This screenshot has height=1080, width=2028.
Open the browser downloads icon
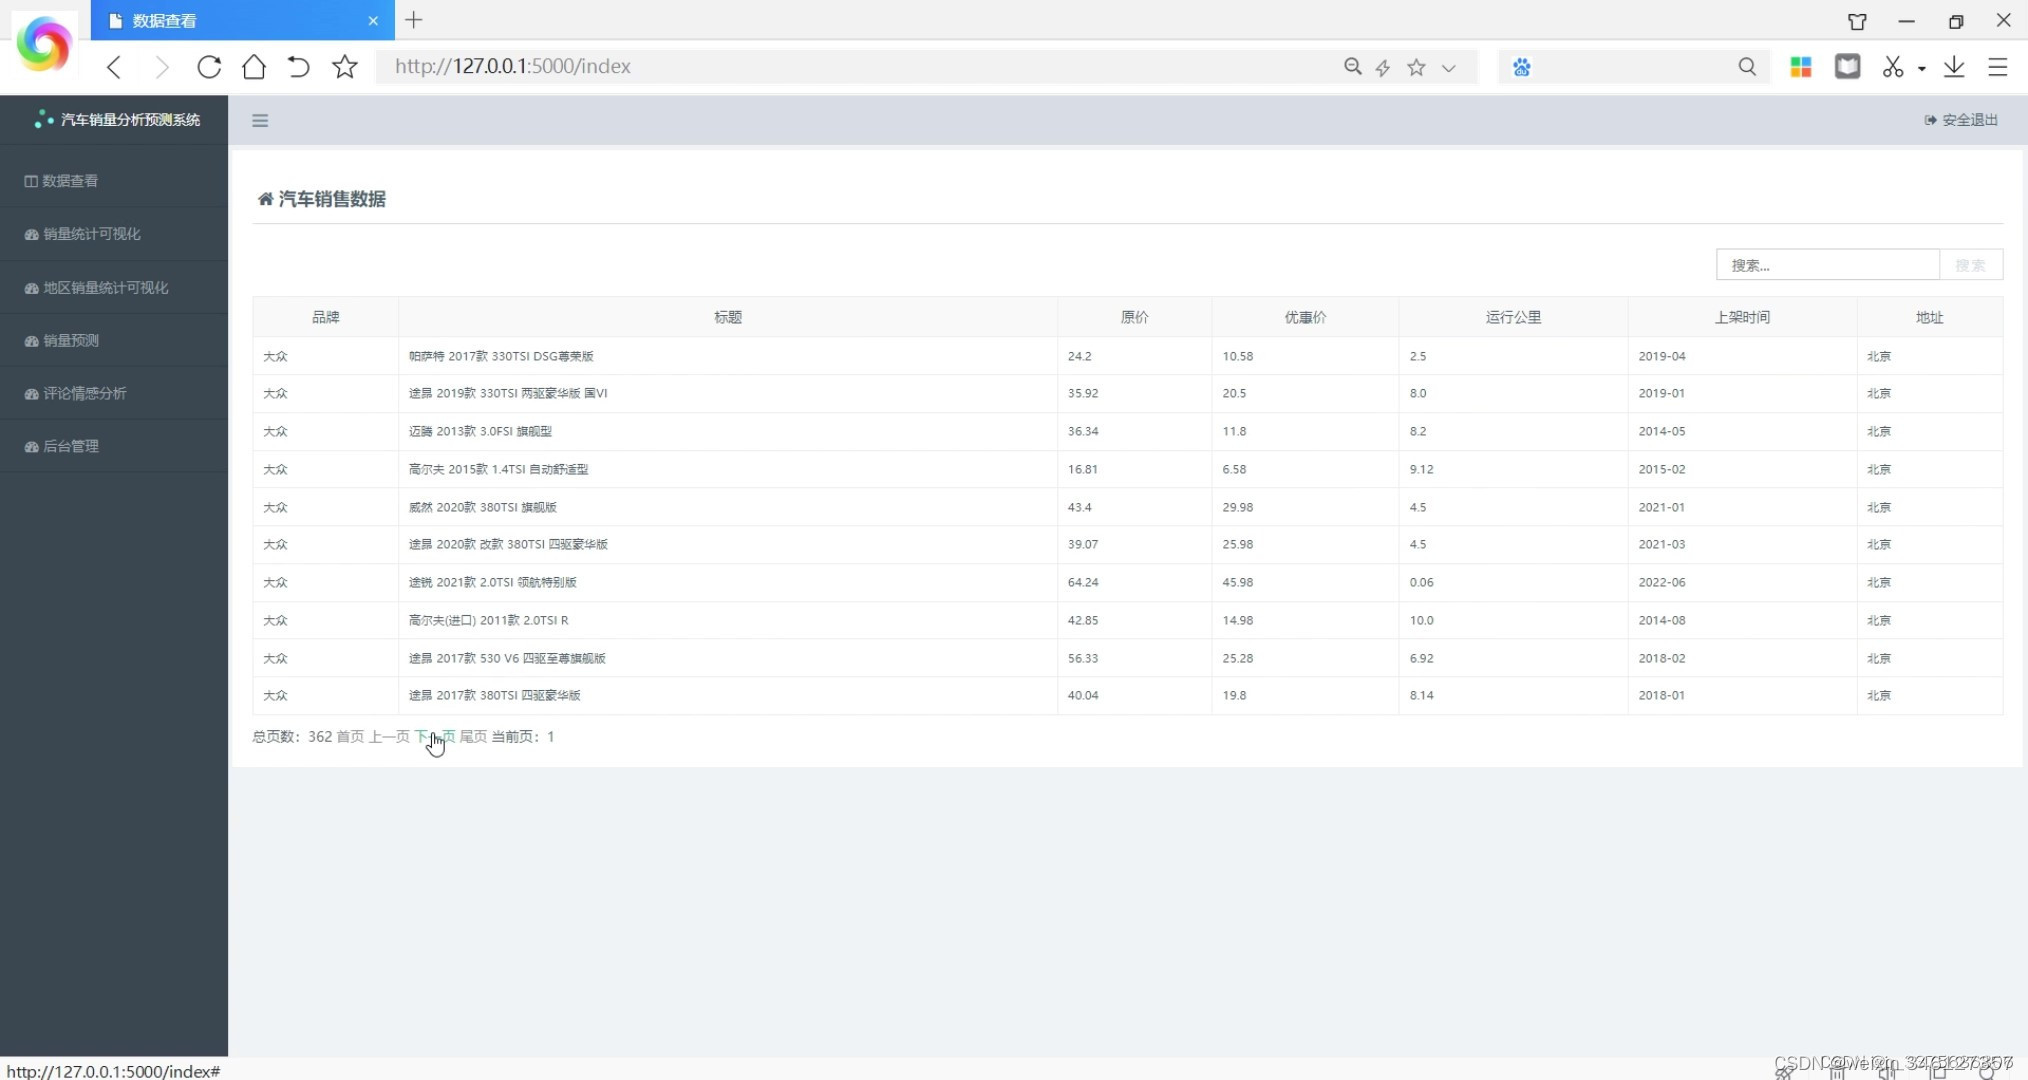pos(1953,67)
